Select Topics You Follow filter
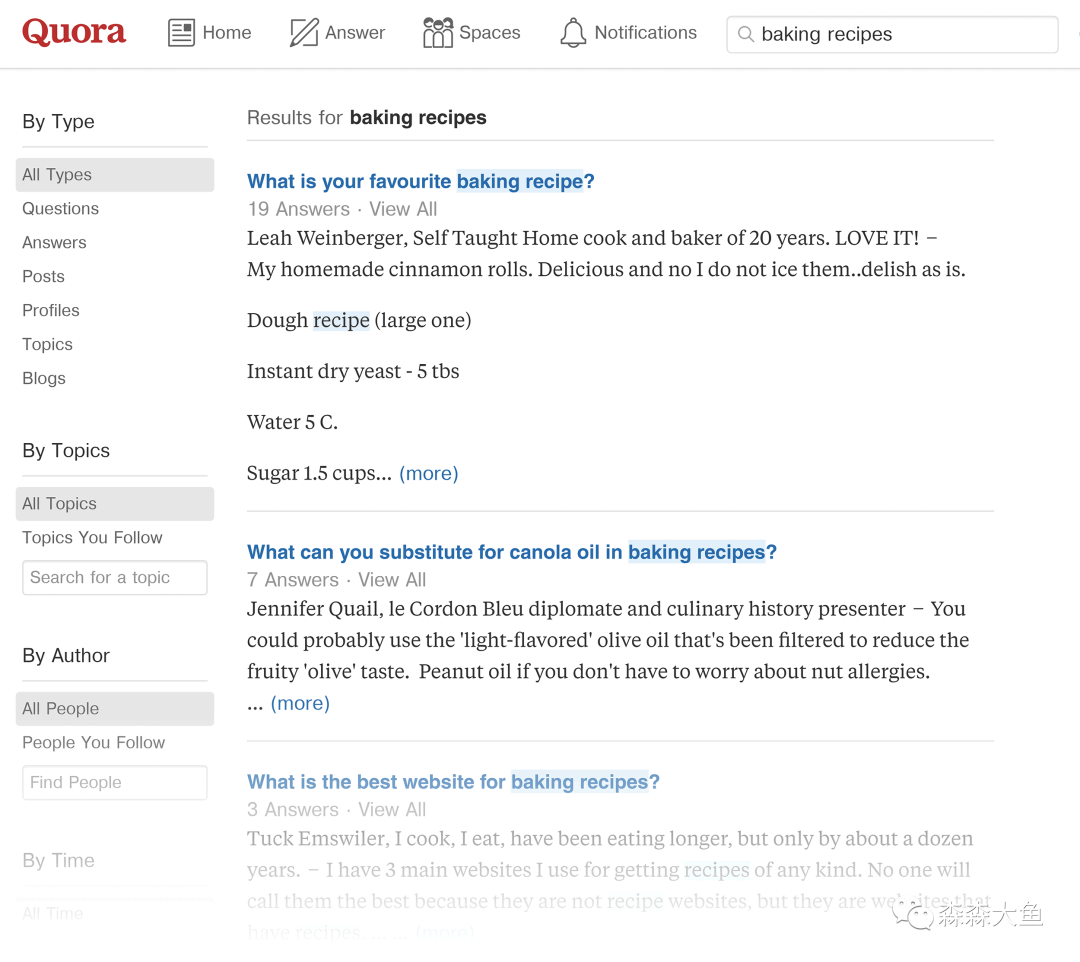 coord(92,537)
